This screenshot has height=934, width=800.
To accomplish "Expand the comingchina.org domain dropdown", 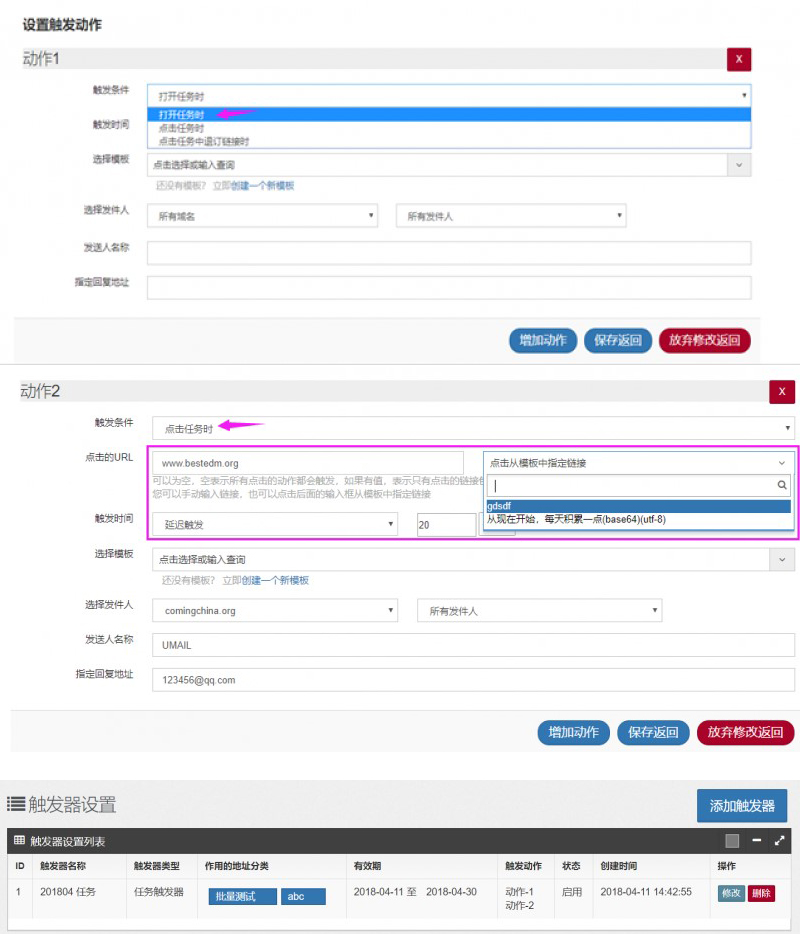I will (x=277, y=610).
